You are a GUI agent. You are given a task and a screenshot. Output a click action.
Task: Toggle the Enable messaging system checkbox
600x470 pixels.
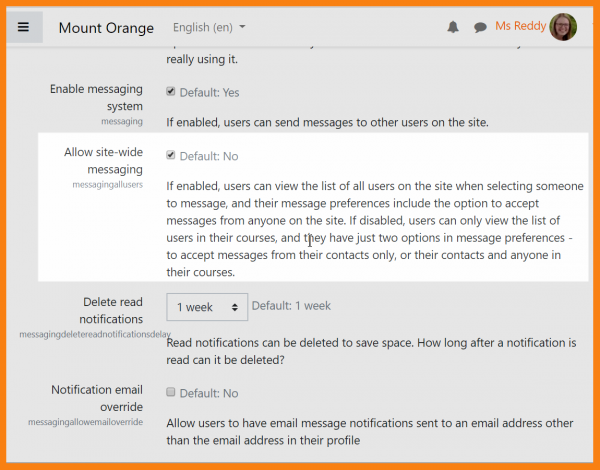pos(171,93)
